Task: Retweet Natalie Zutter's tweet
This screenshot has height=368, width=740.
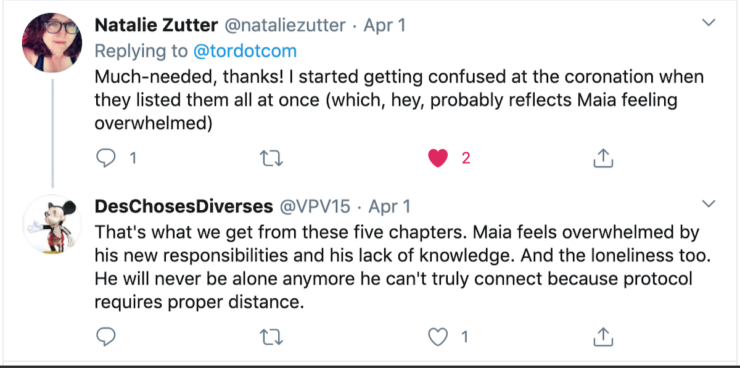Action: 272,159
